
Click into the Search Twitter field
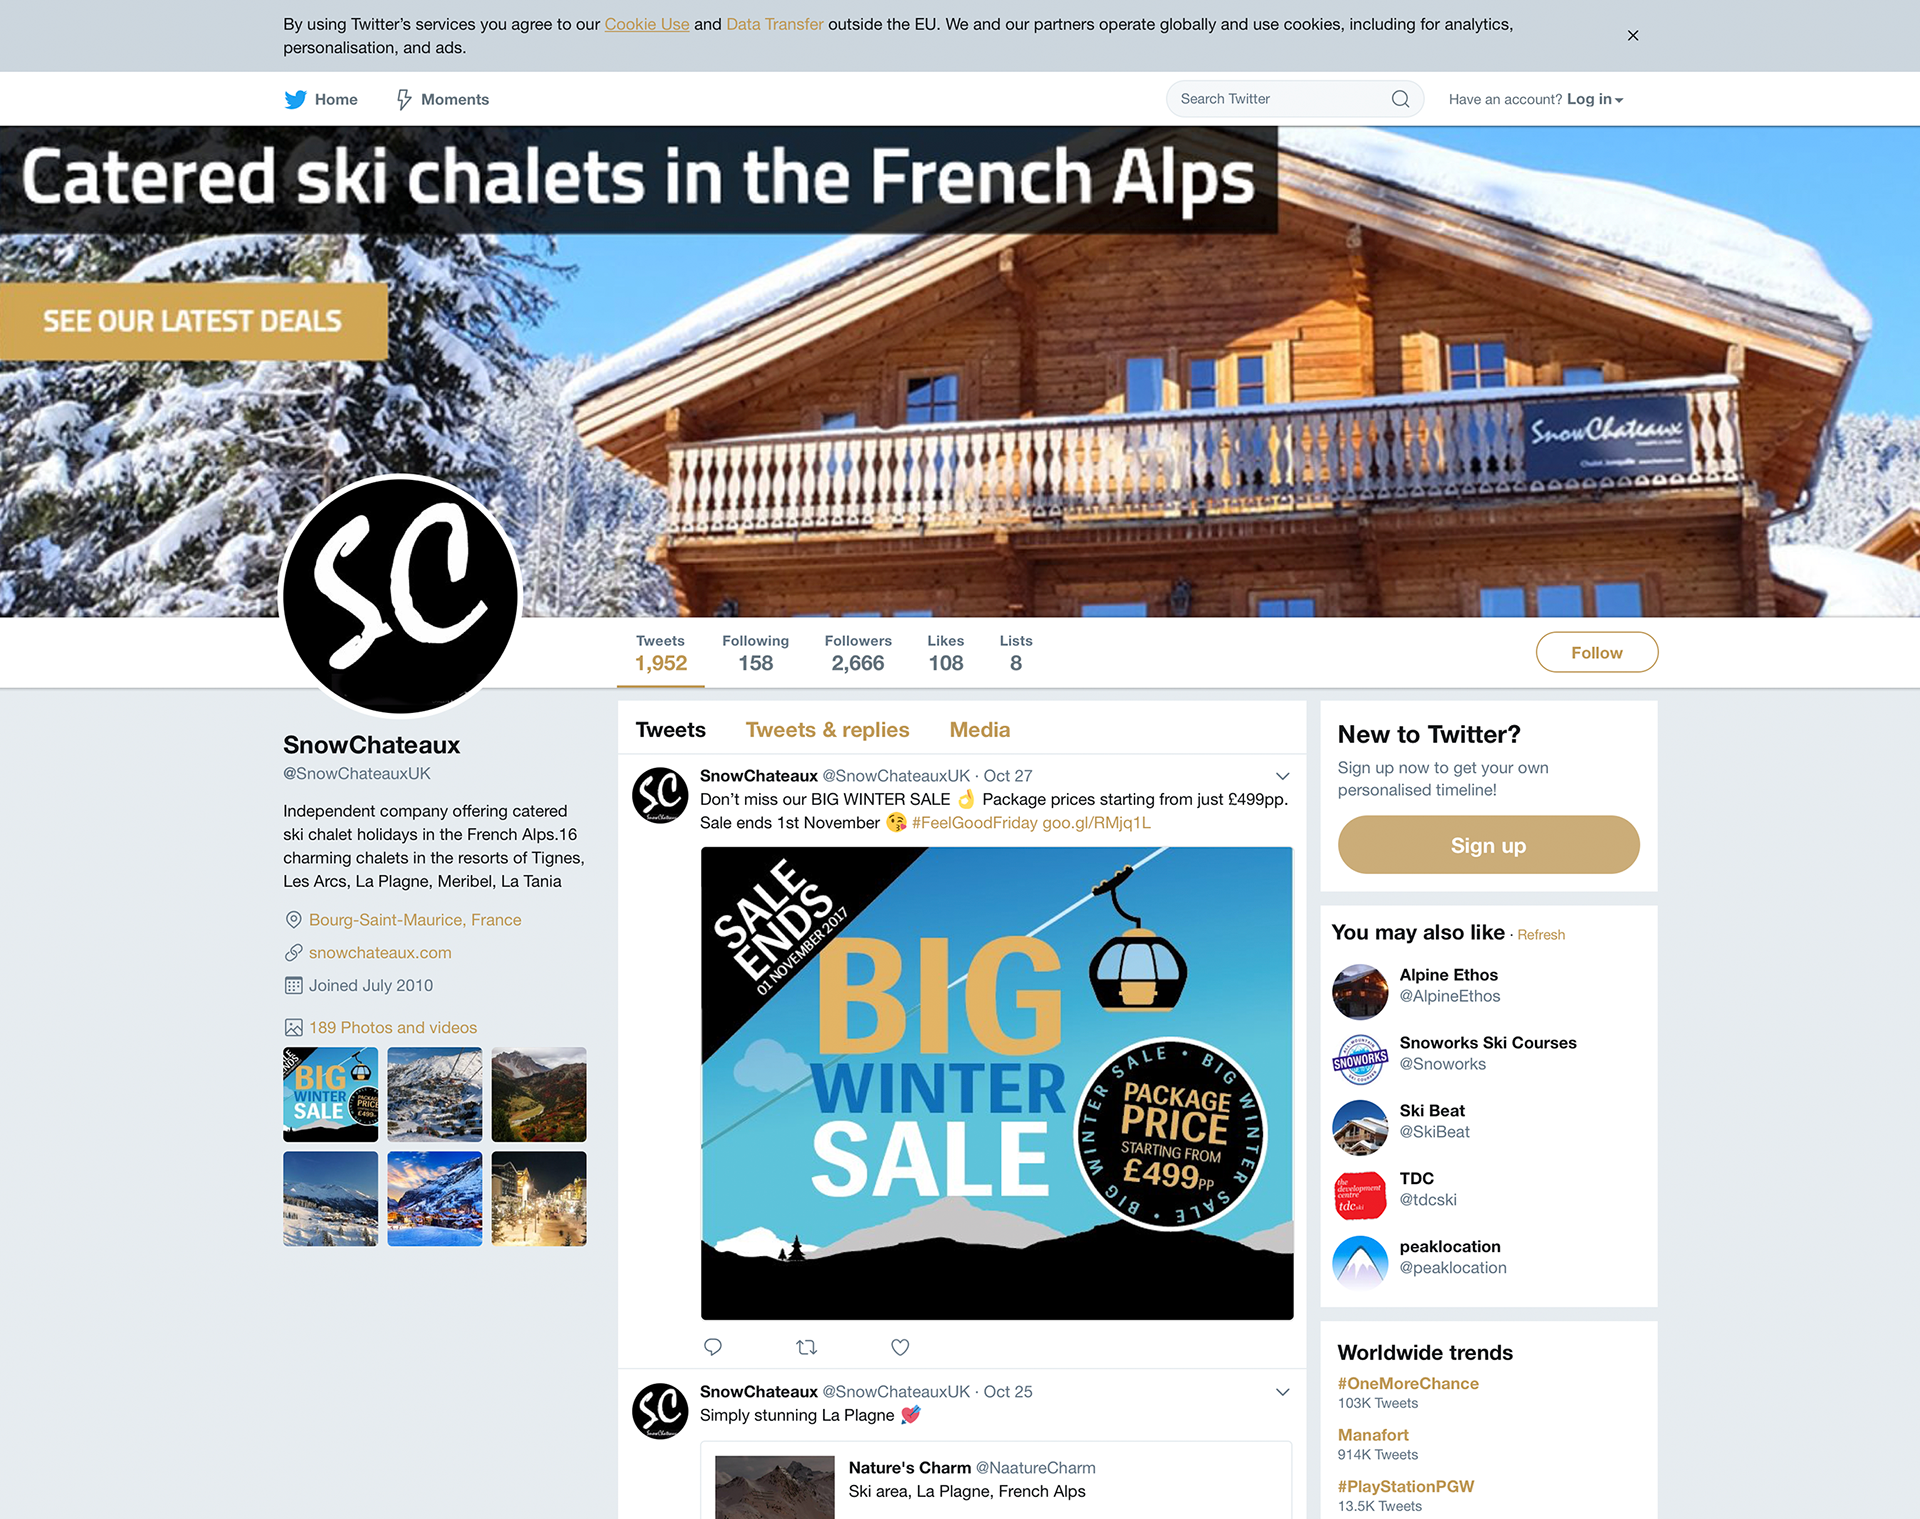1280,99
